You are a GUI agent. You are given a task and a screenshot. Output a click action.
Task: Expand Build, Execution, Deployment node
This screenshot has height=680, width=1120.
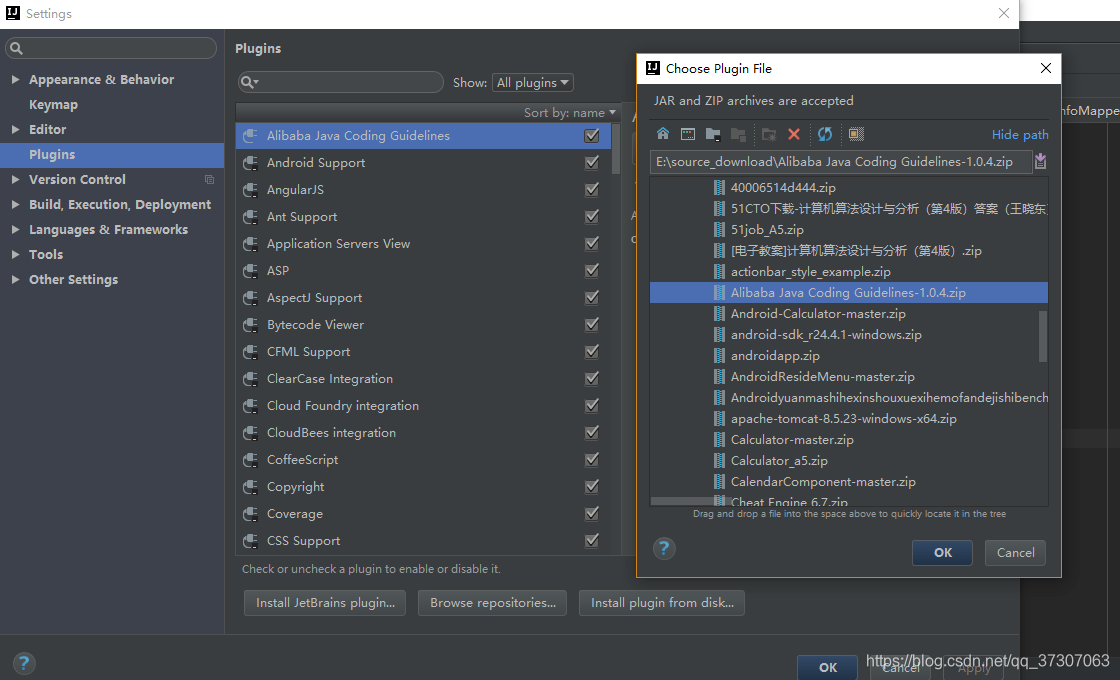(15, 204)
